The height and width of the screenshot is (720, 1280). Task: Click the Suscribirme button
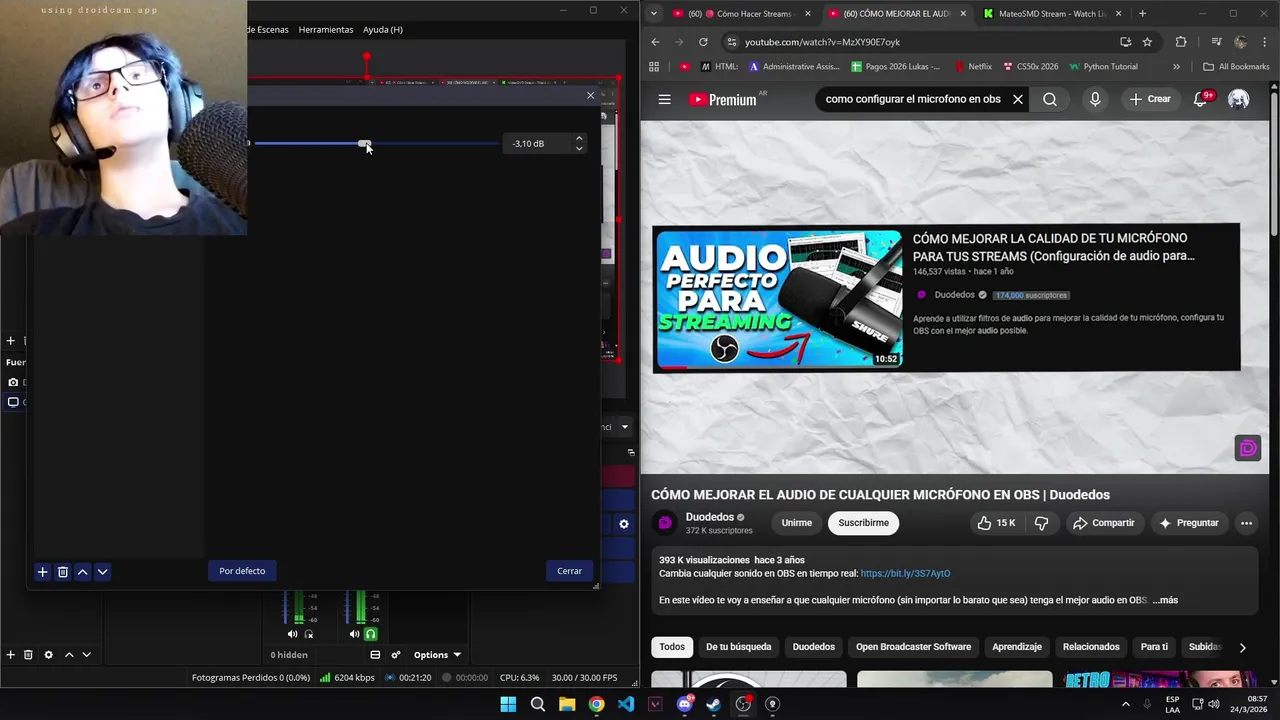[863, 523]
